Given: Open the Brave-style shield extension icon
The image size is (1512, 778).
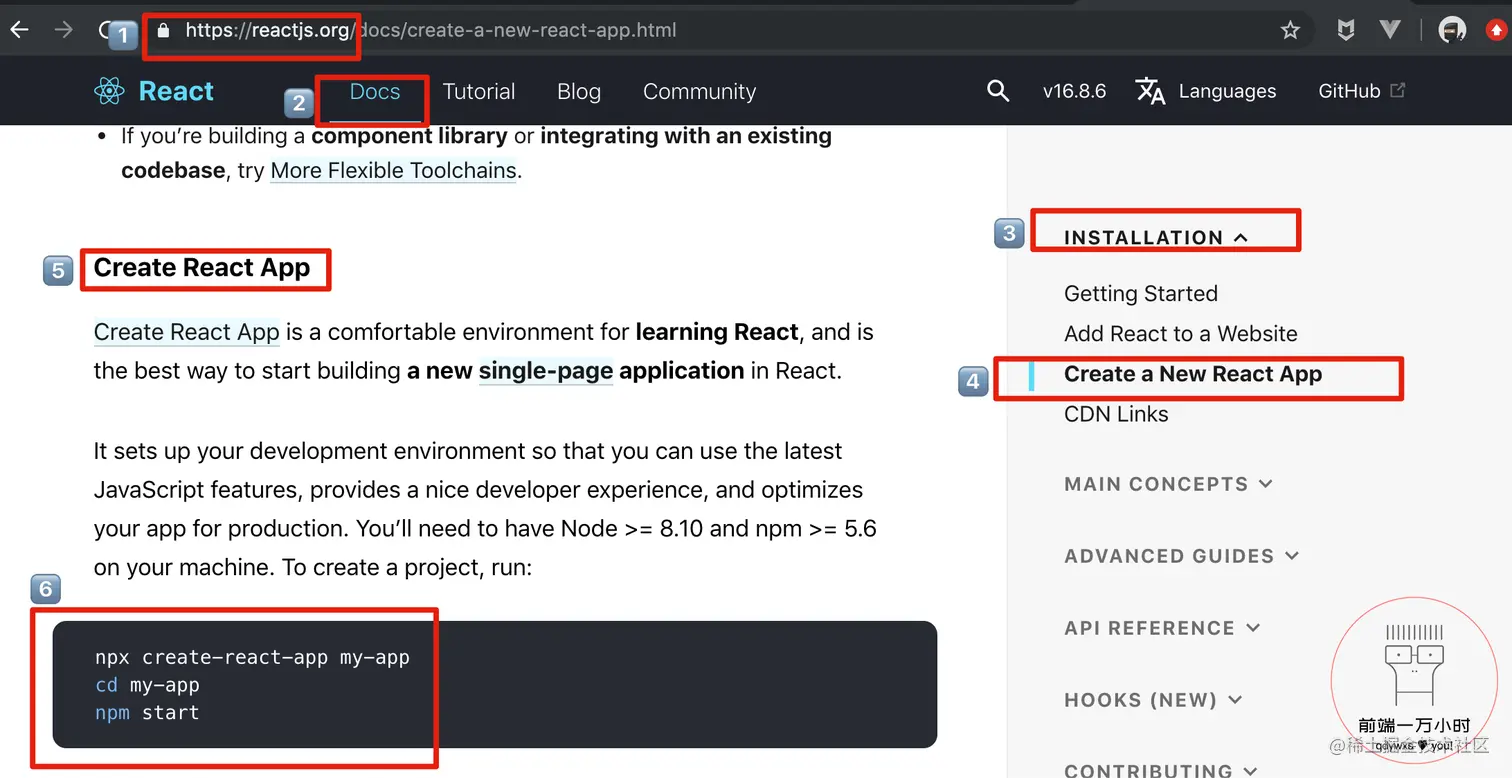Looking at the screenshot, I should coord(1346,30).
